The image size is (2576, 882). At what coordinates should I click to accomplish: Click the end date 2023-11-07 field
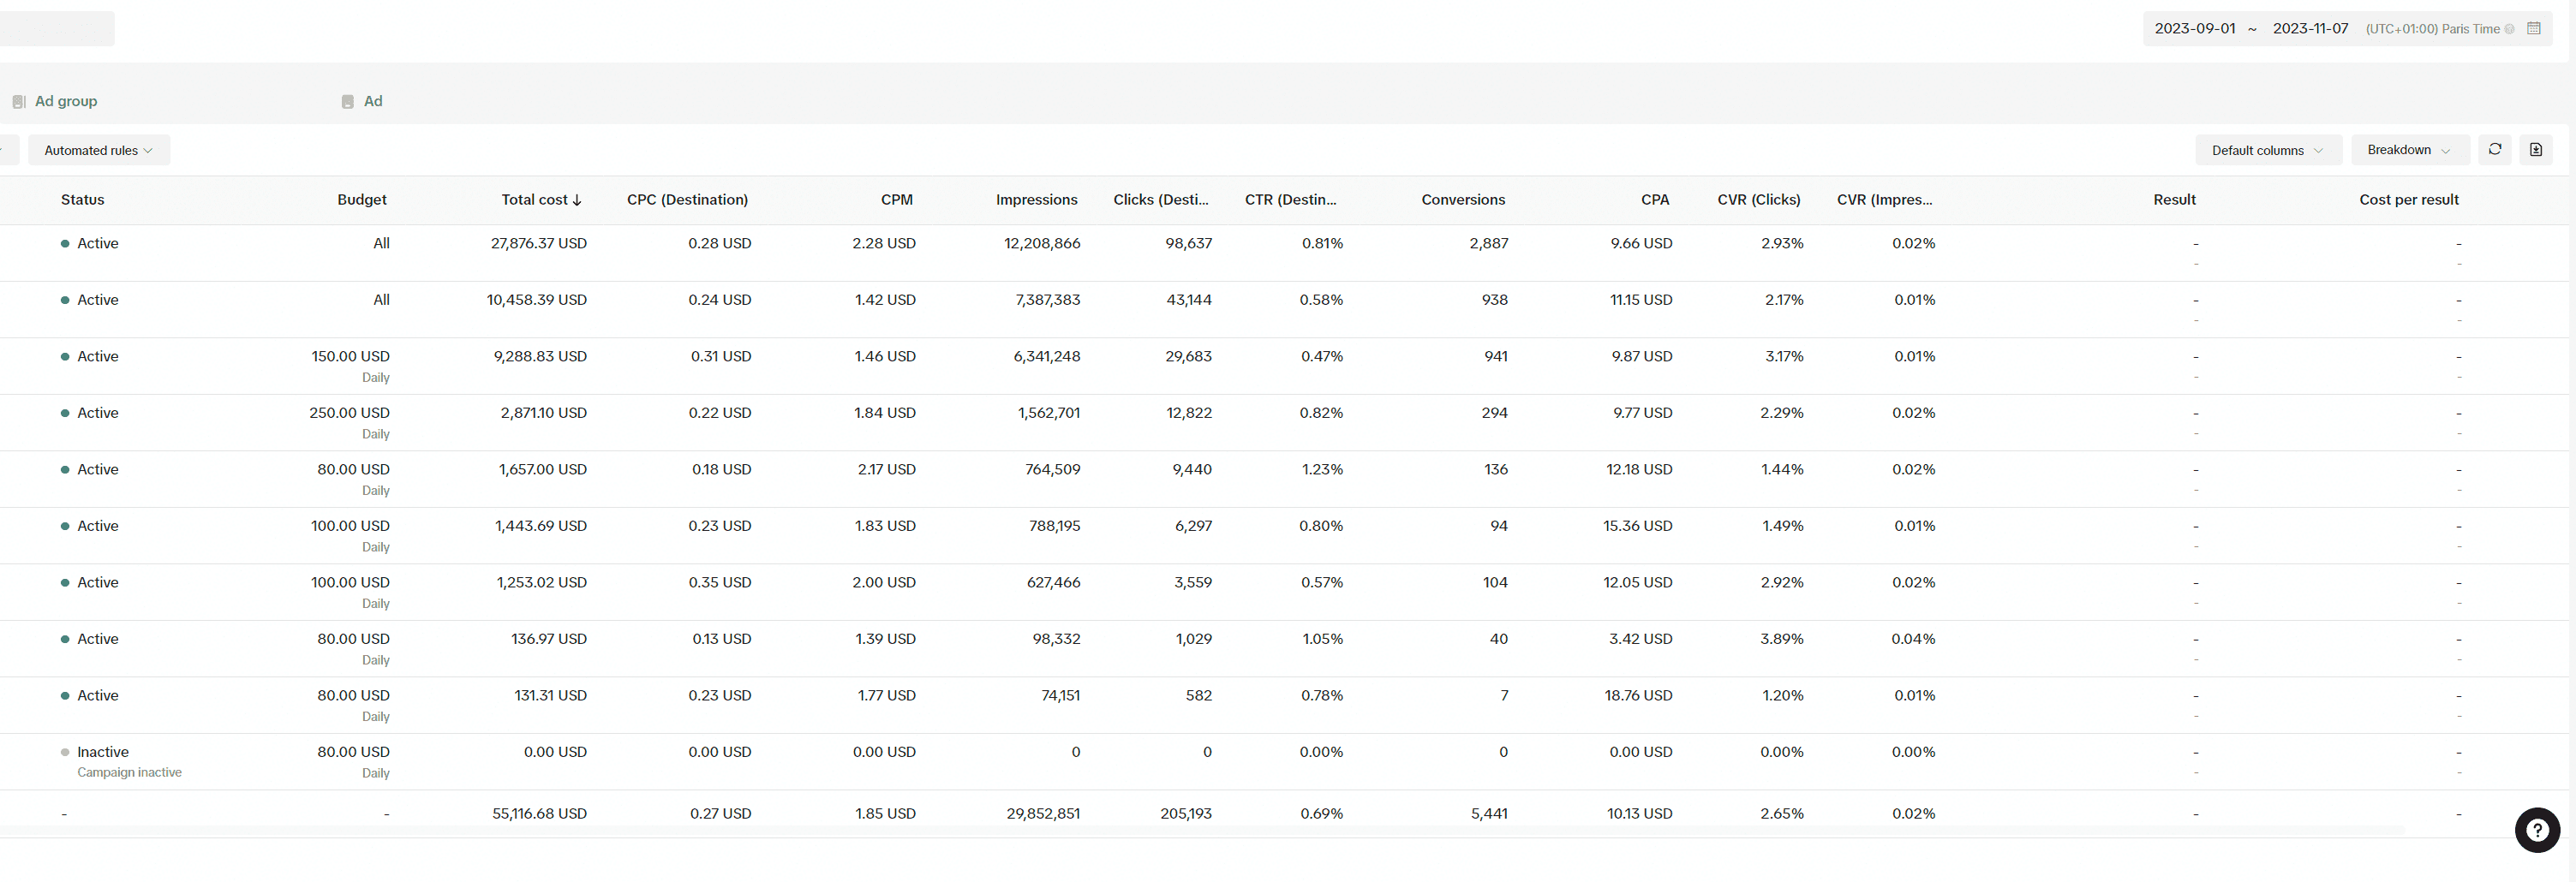[2310, 29]
